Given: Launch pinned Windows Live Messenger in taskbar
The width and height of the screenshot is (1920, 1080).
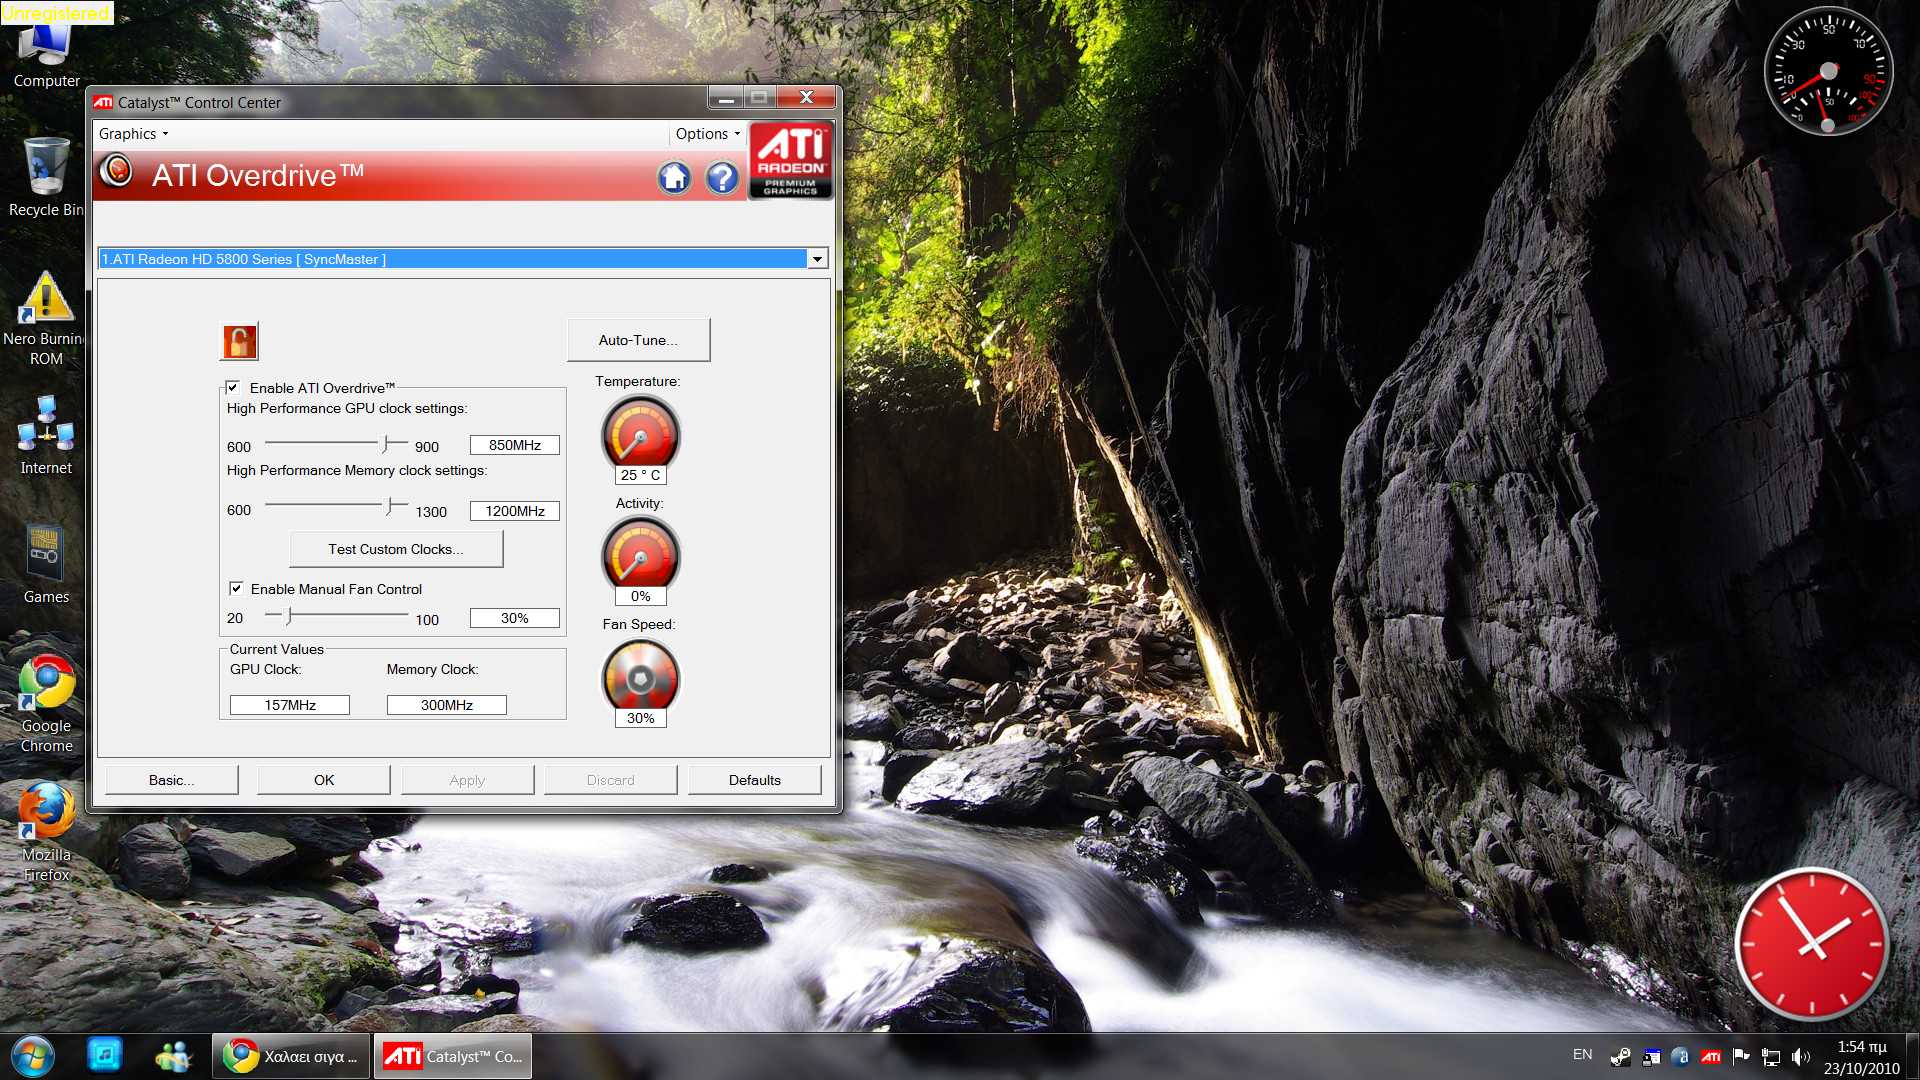Looking at the screenshot, I should click(173, 1056).
